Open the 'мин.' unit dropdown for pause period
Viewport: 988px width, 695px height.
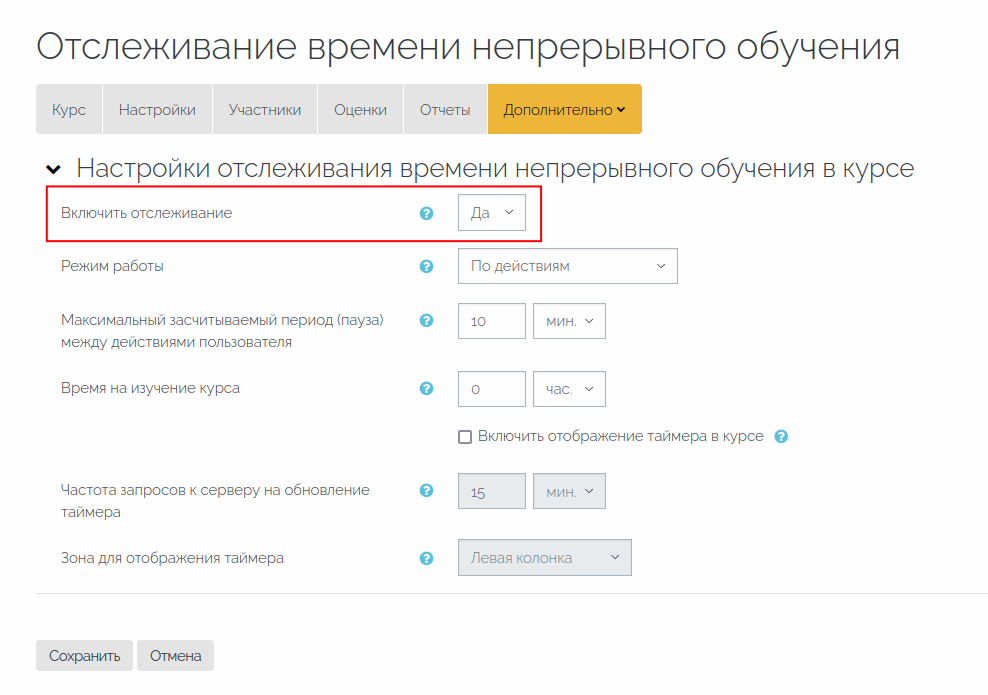[x=569, y=321]
